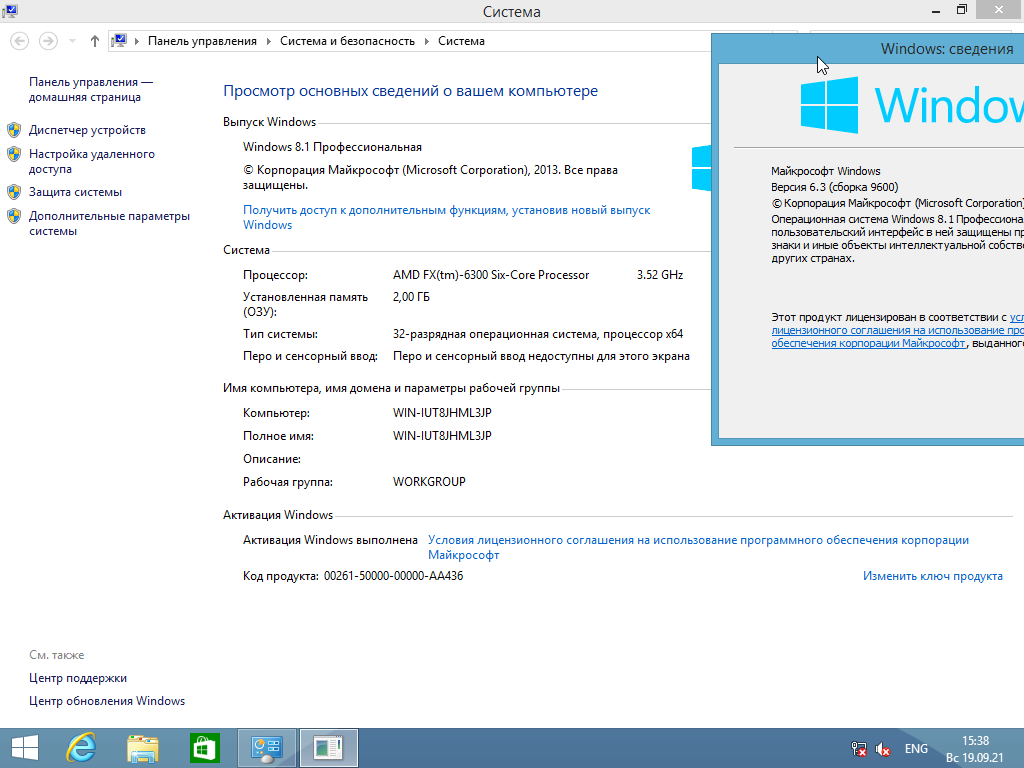Open Панель управления — домашняя страница link
Viewport: 1024px width, 768px height.
pyautogui.click(x=91, y=89)
